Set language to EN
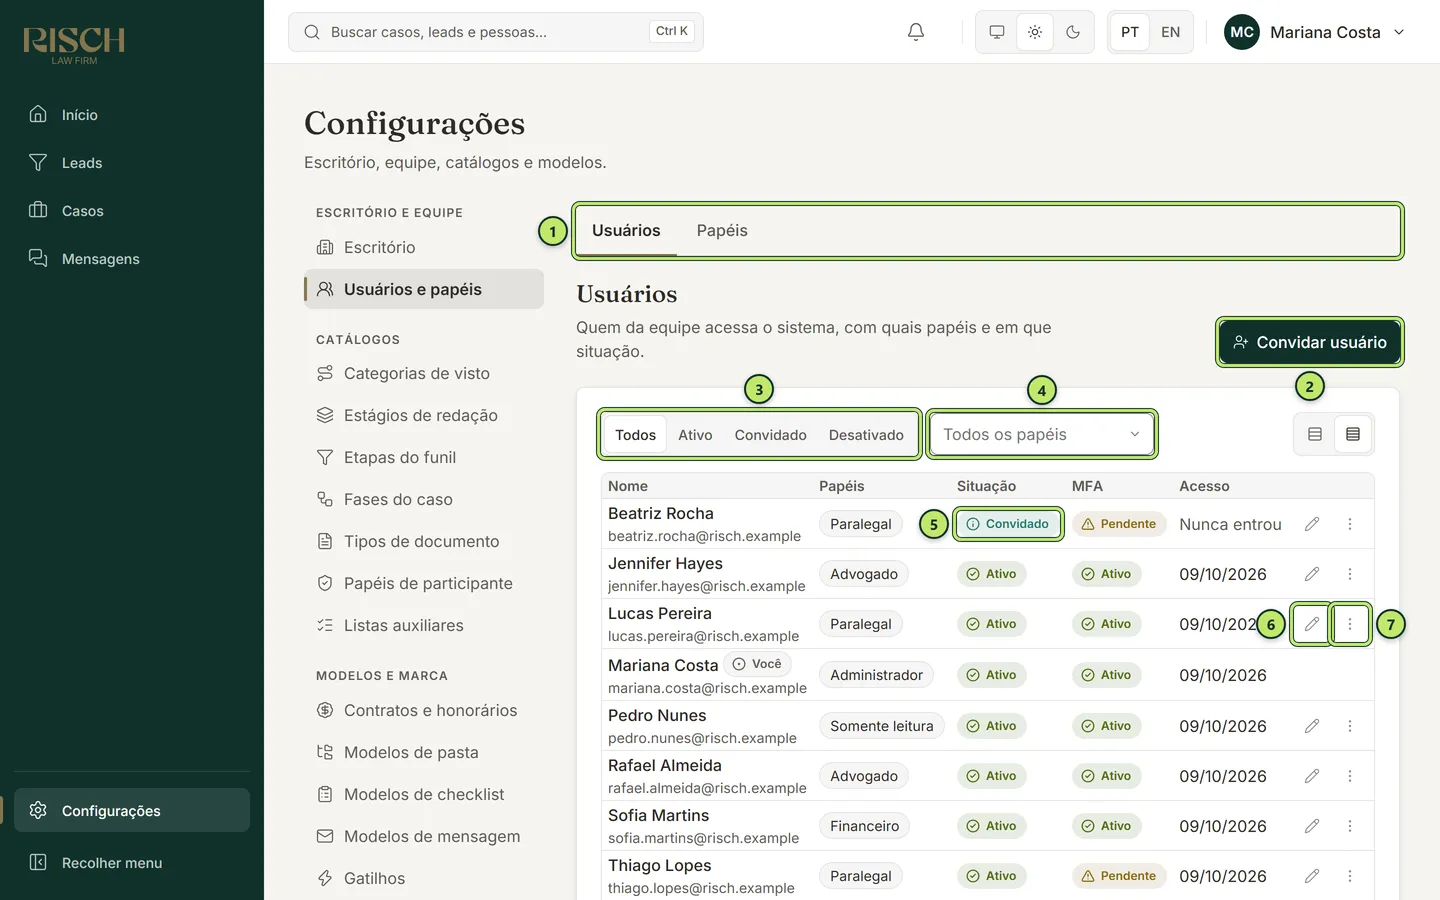The image size is (1440, 900). click(x=1171, y=32)
